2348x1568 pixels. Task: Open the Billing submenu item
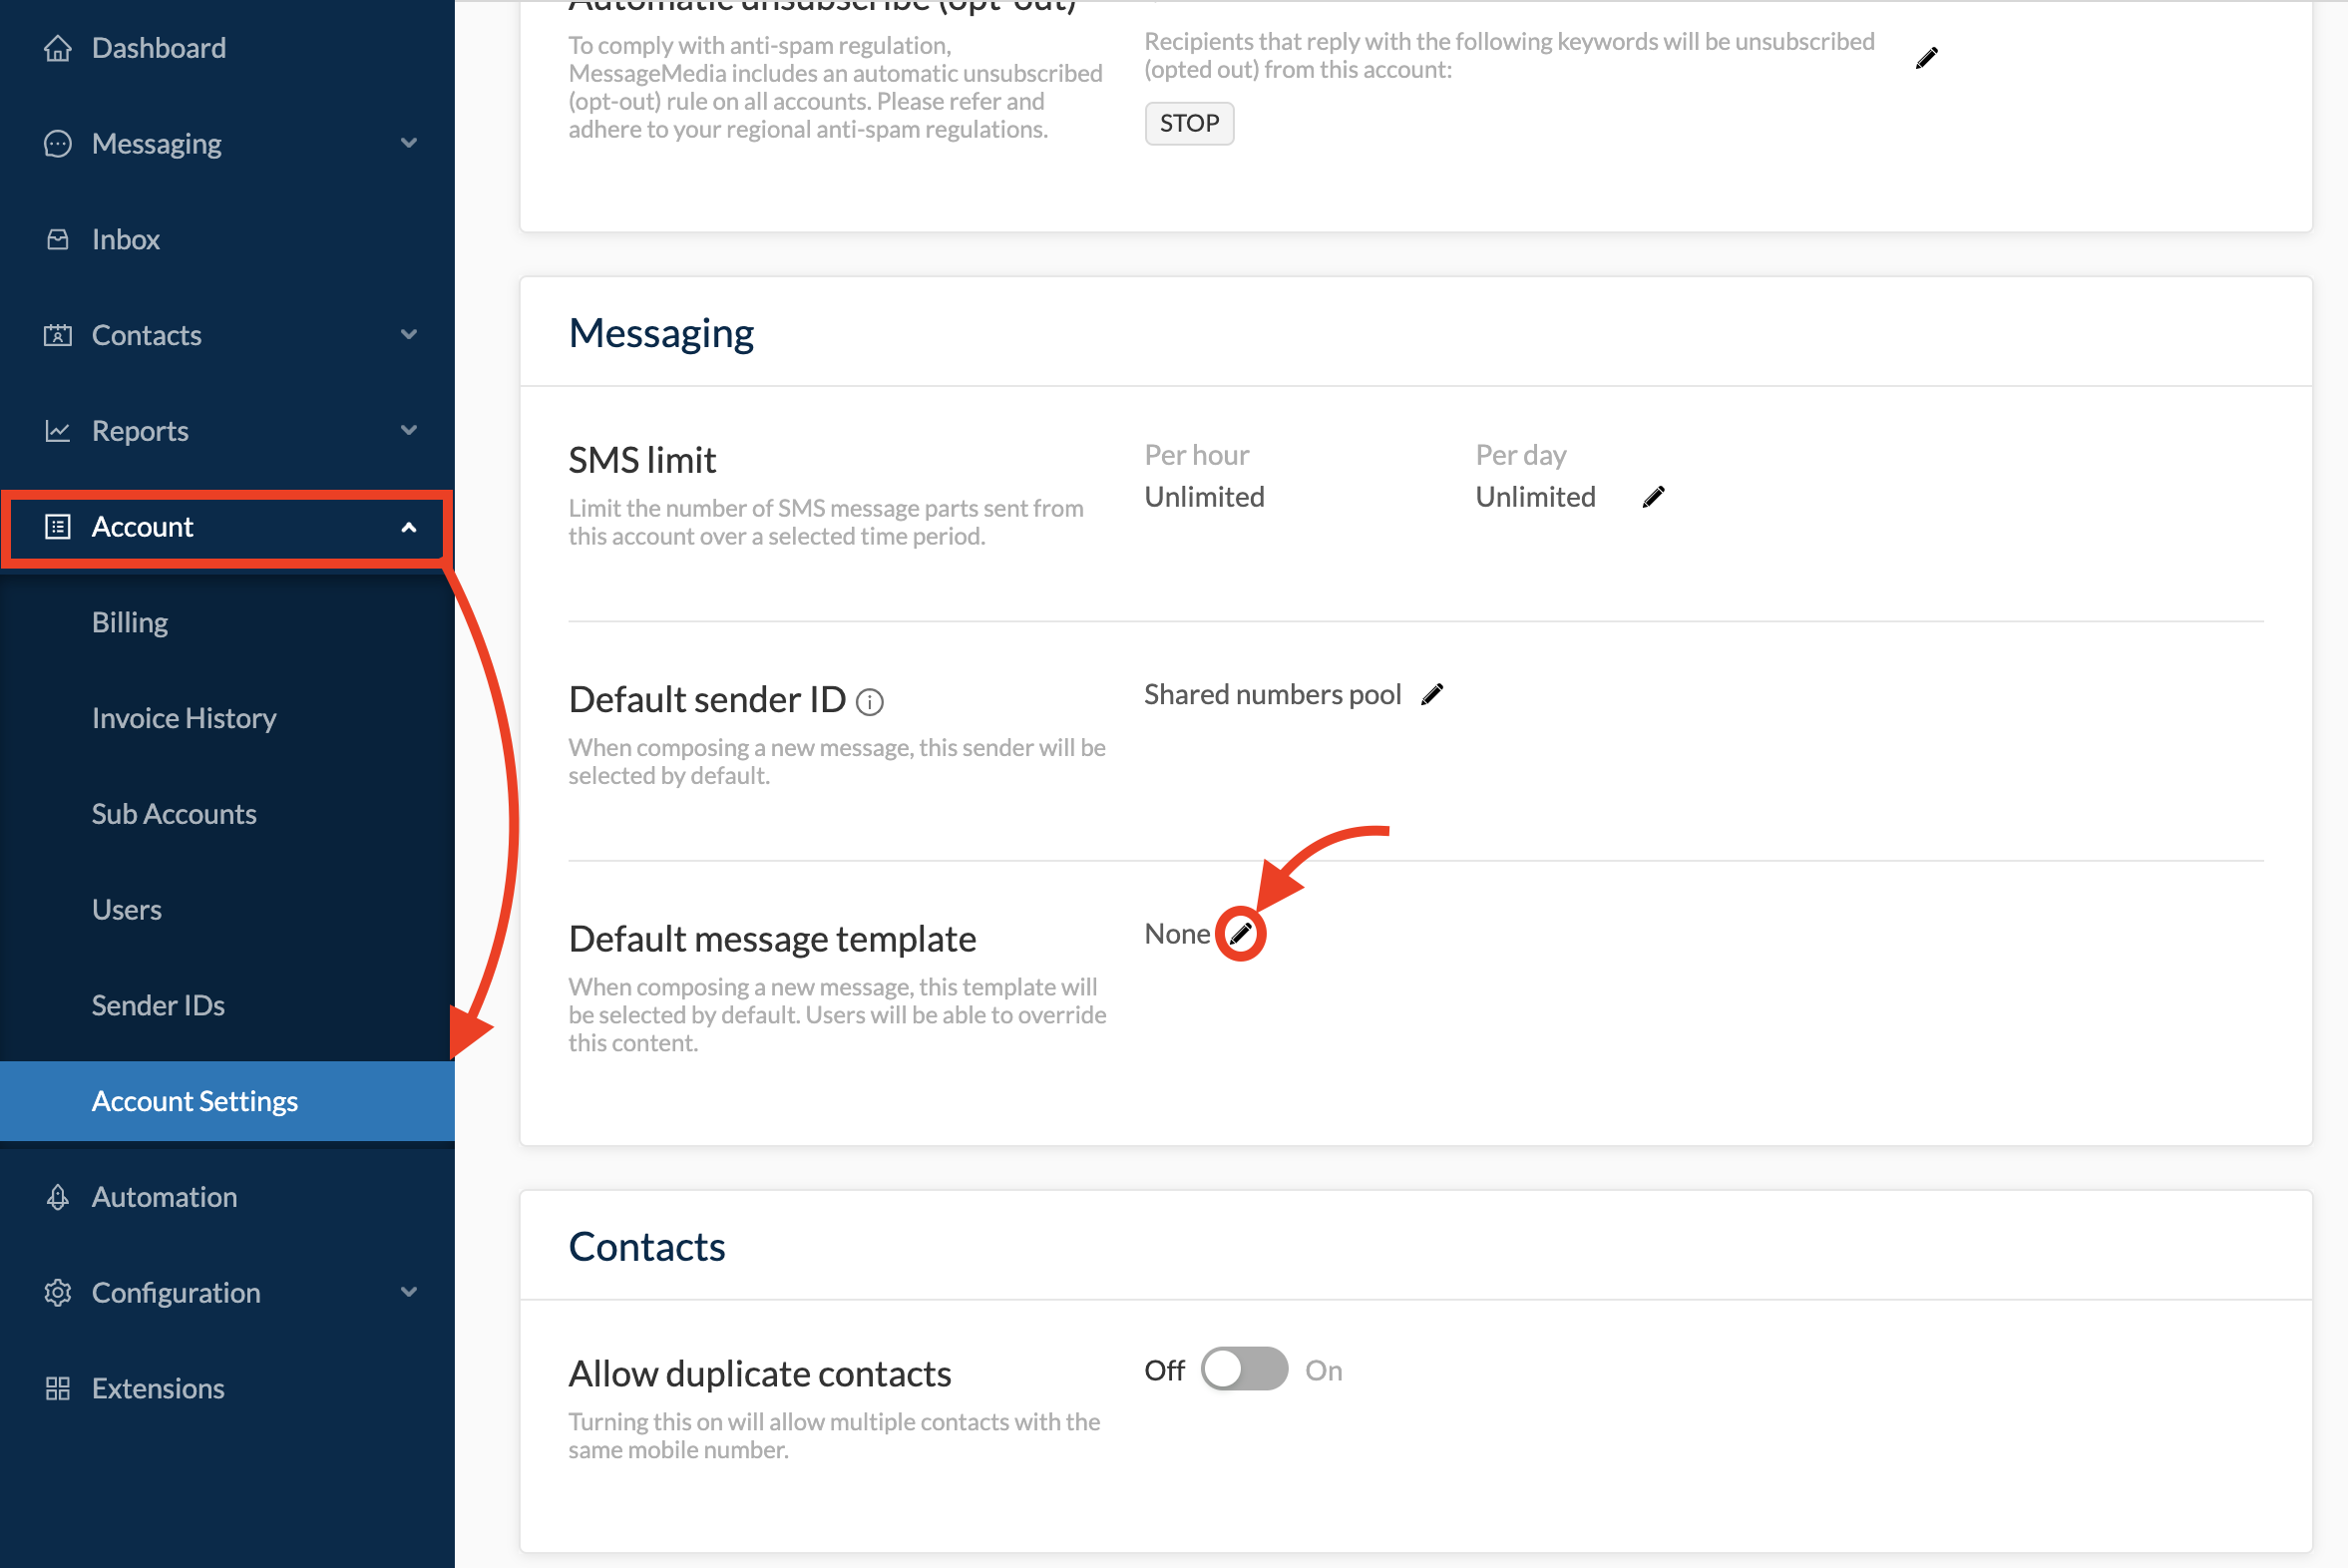130,622
